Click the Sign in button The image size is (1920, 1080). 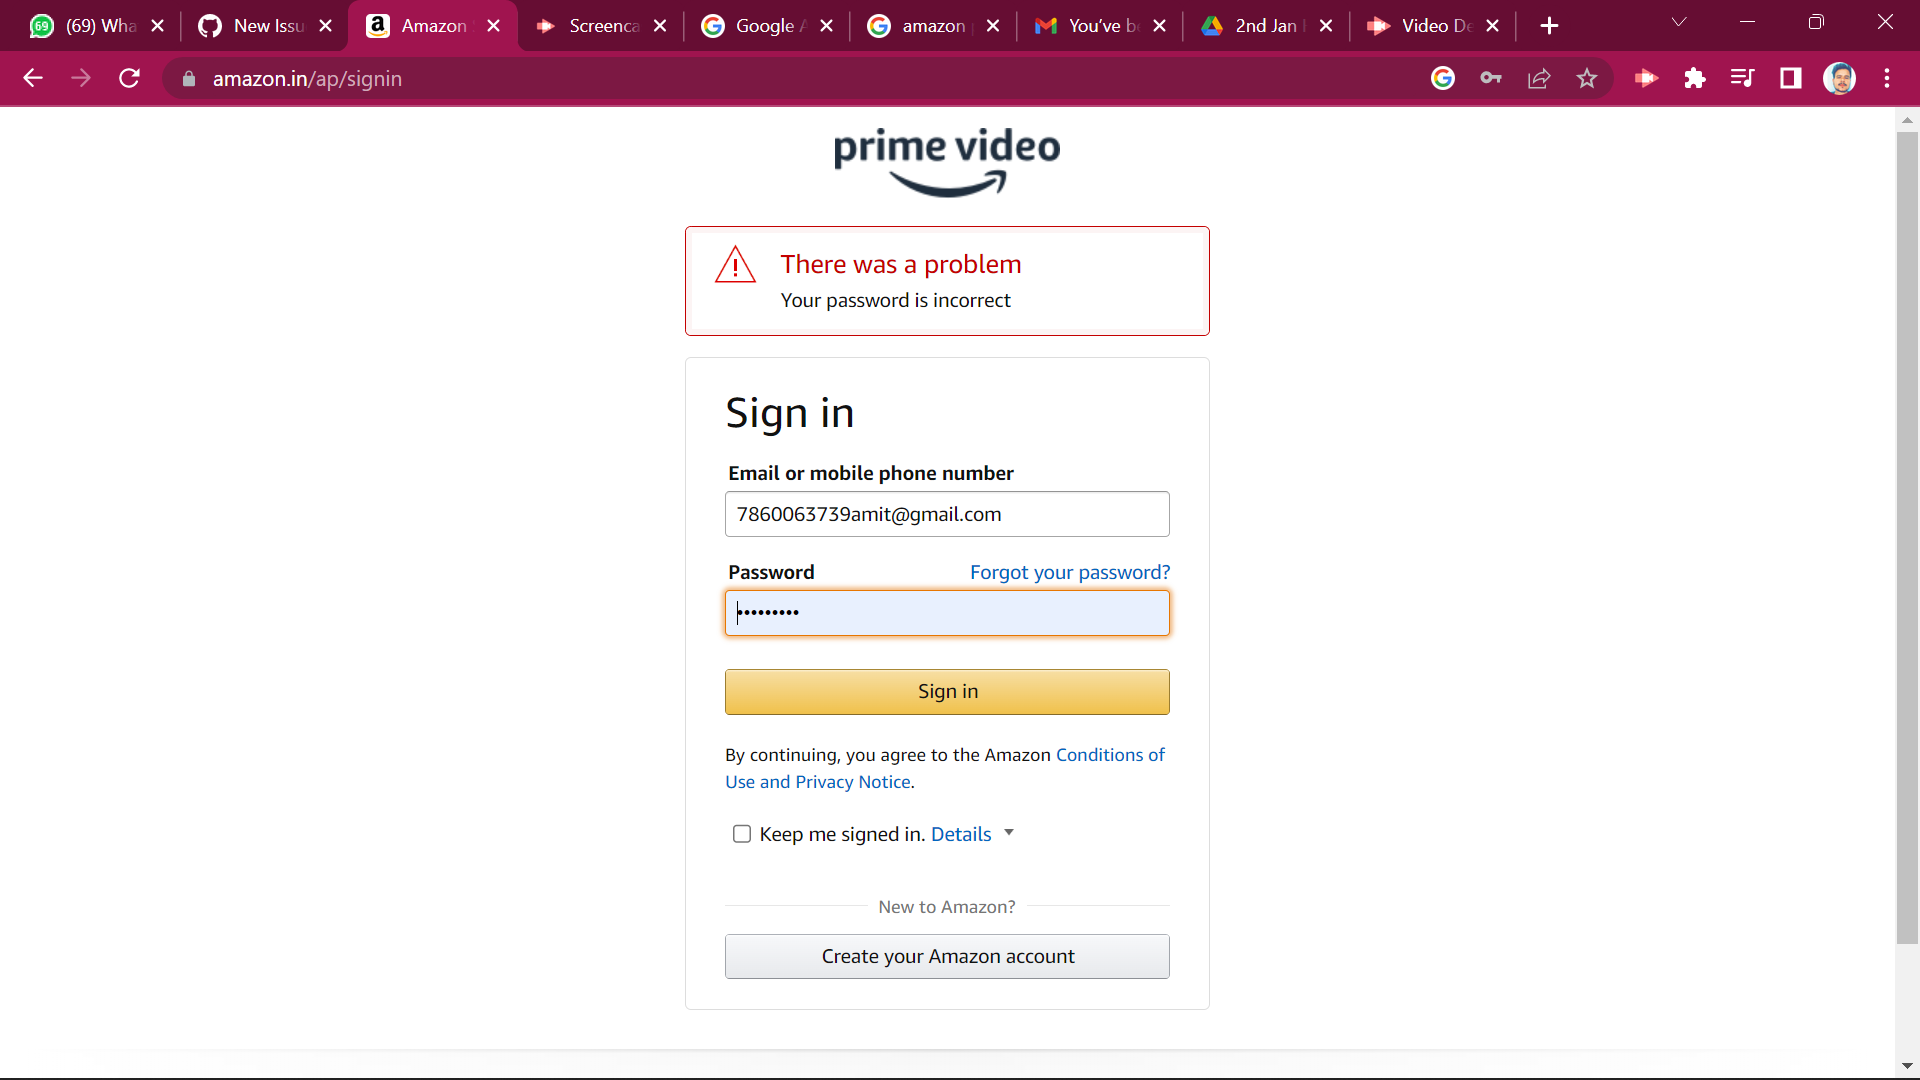point(946,691)
